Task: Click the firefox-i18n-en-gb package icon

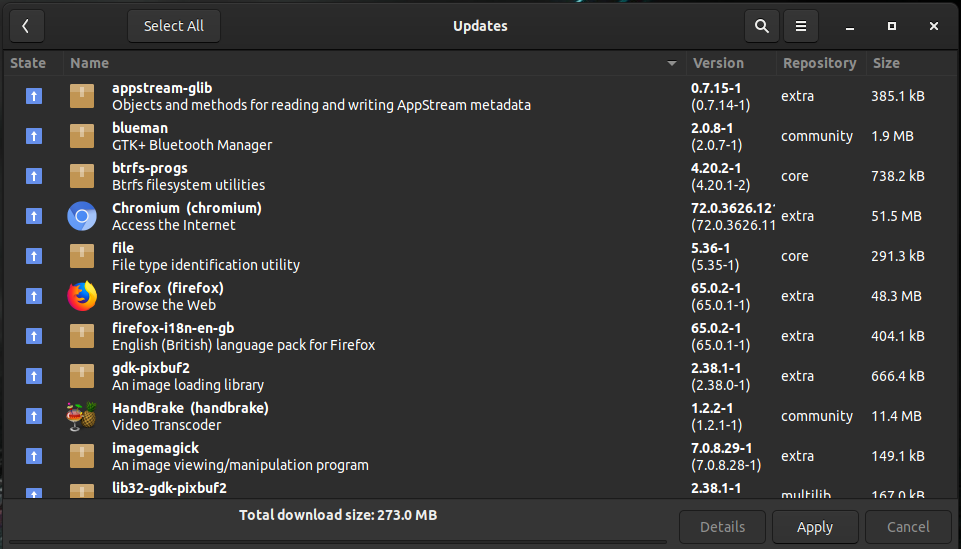Action: [x=82, y=336]
